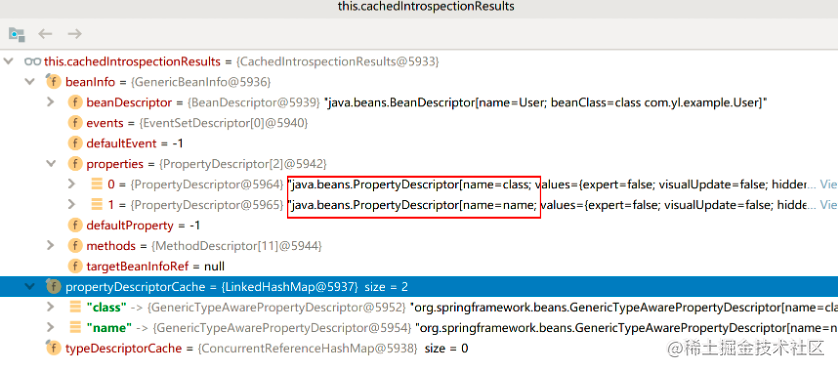838x371 pixels.
Task: Click the field icon beside events
Action: (75, 123)
